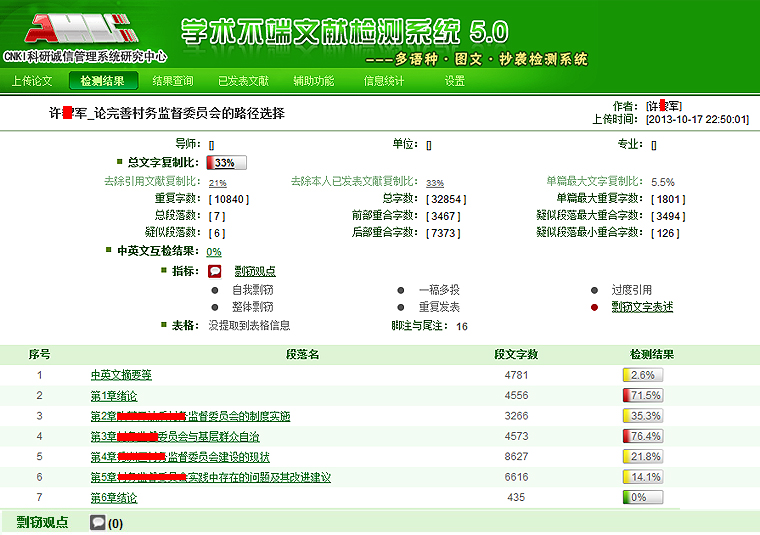Open the 上传论文 tab
This screenshot has width=760, height=535.
tap(33, 81)
